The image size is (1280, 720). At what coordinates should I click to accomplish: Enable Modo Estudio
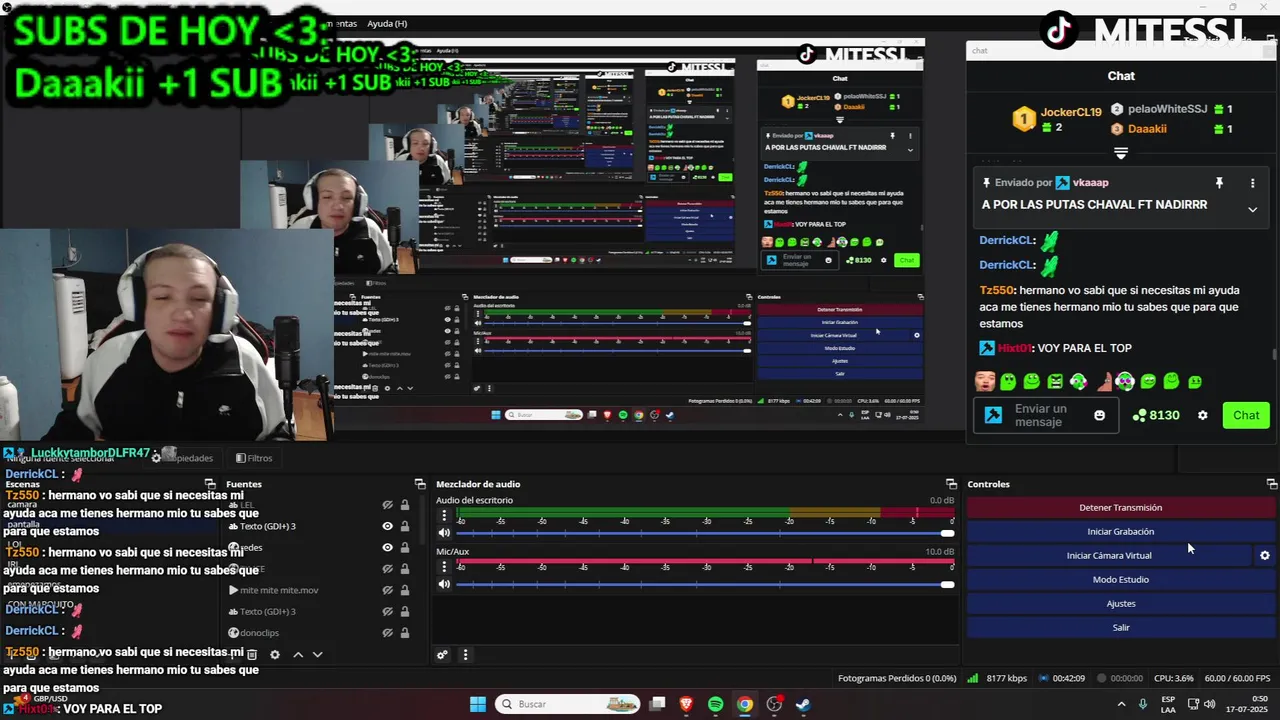point(1120,579)
